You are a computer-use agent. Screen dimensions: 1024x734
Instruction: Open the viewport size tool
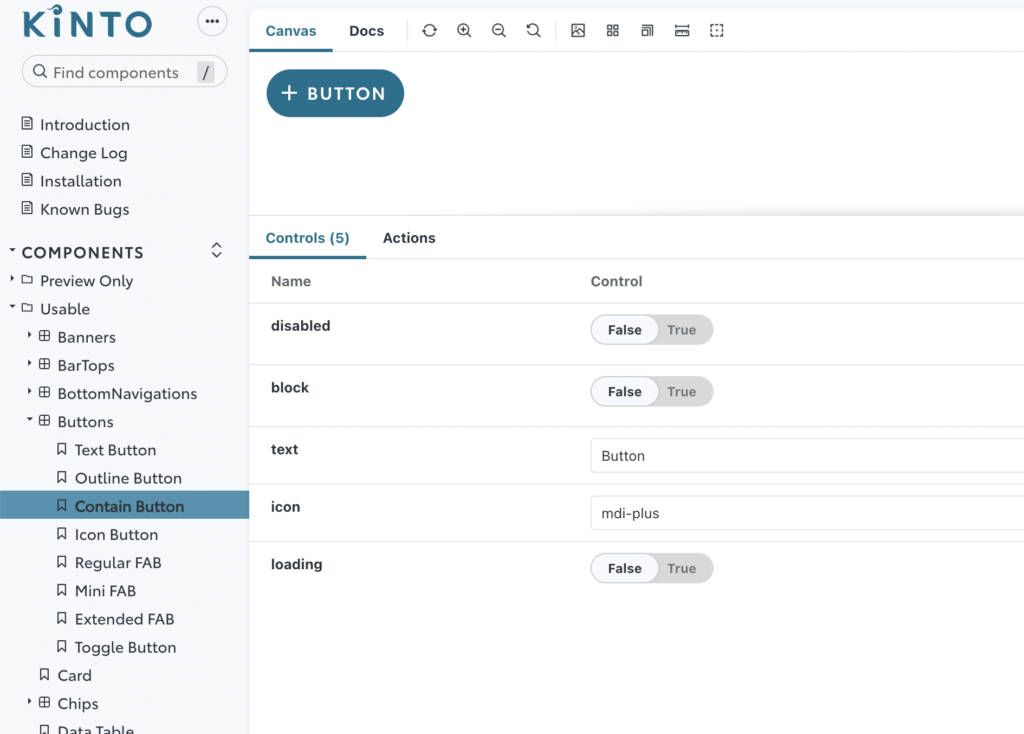coord(647,31)
